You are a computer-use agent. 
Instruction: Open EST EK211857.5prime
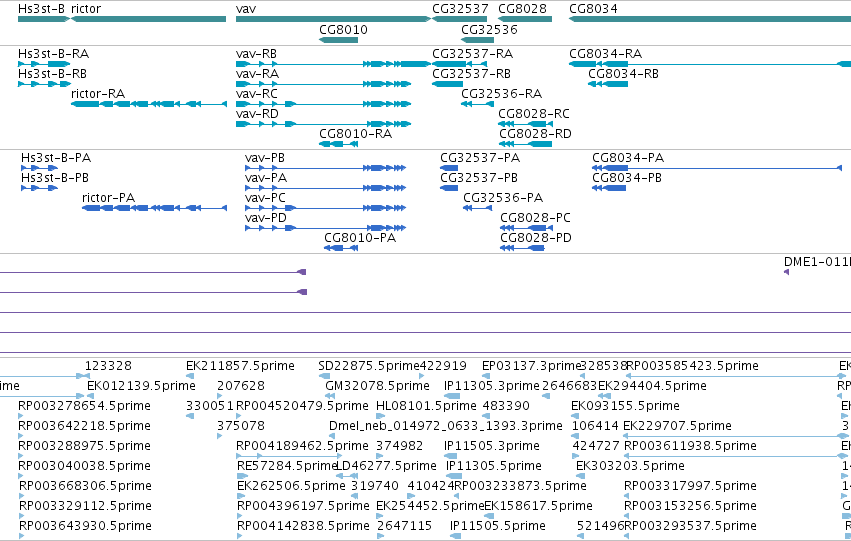click(240, 366)
